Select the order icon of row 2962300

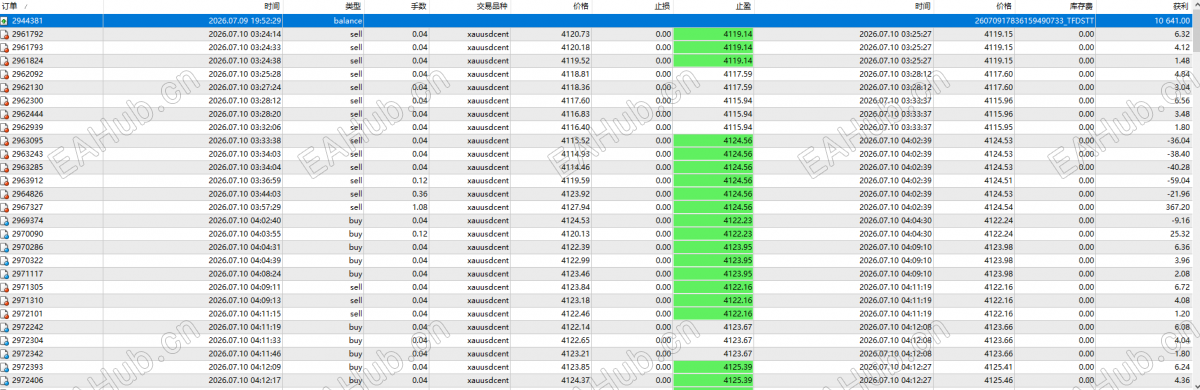pos(5,100)
